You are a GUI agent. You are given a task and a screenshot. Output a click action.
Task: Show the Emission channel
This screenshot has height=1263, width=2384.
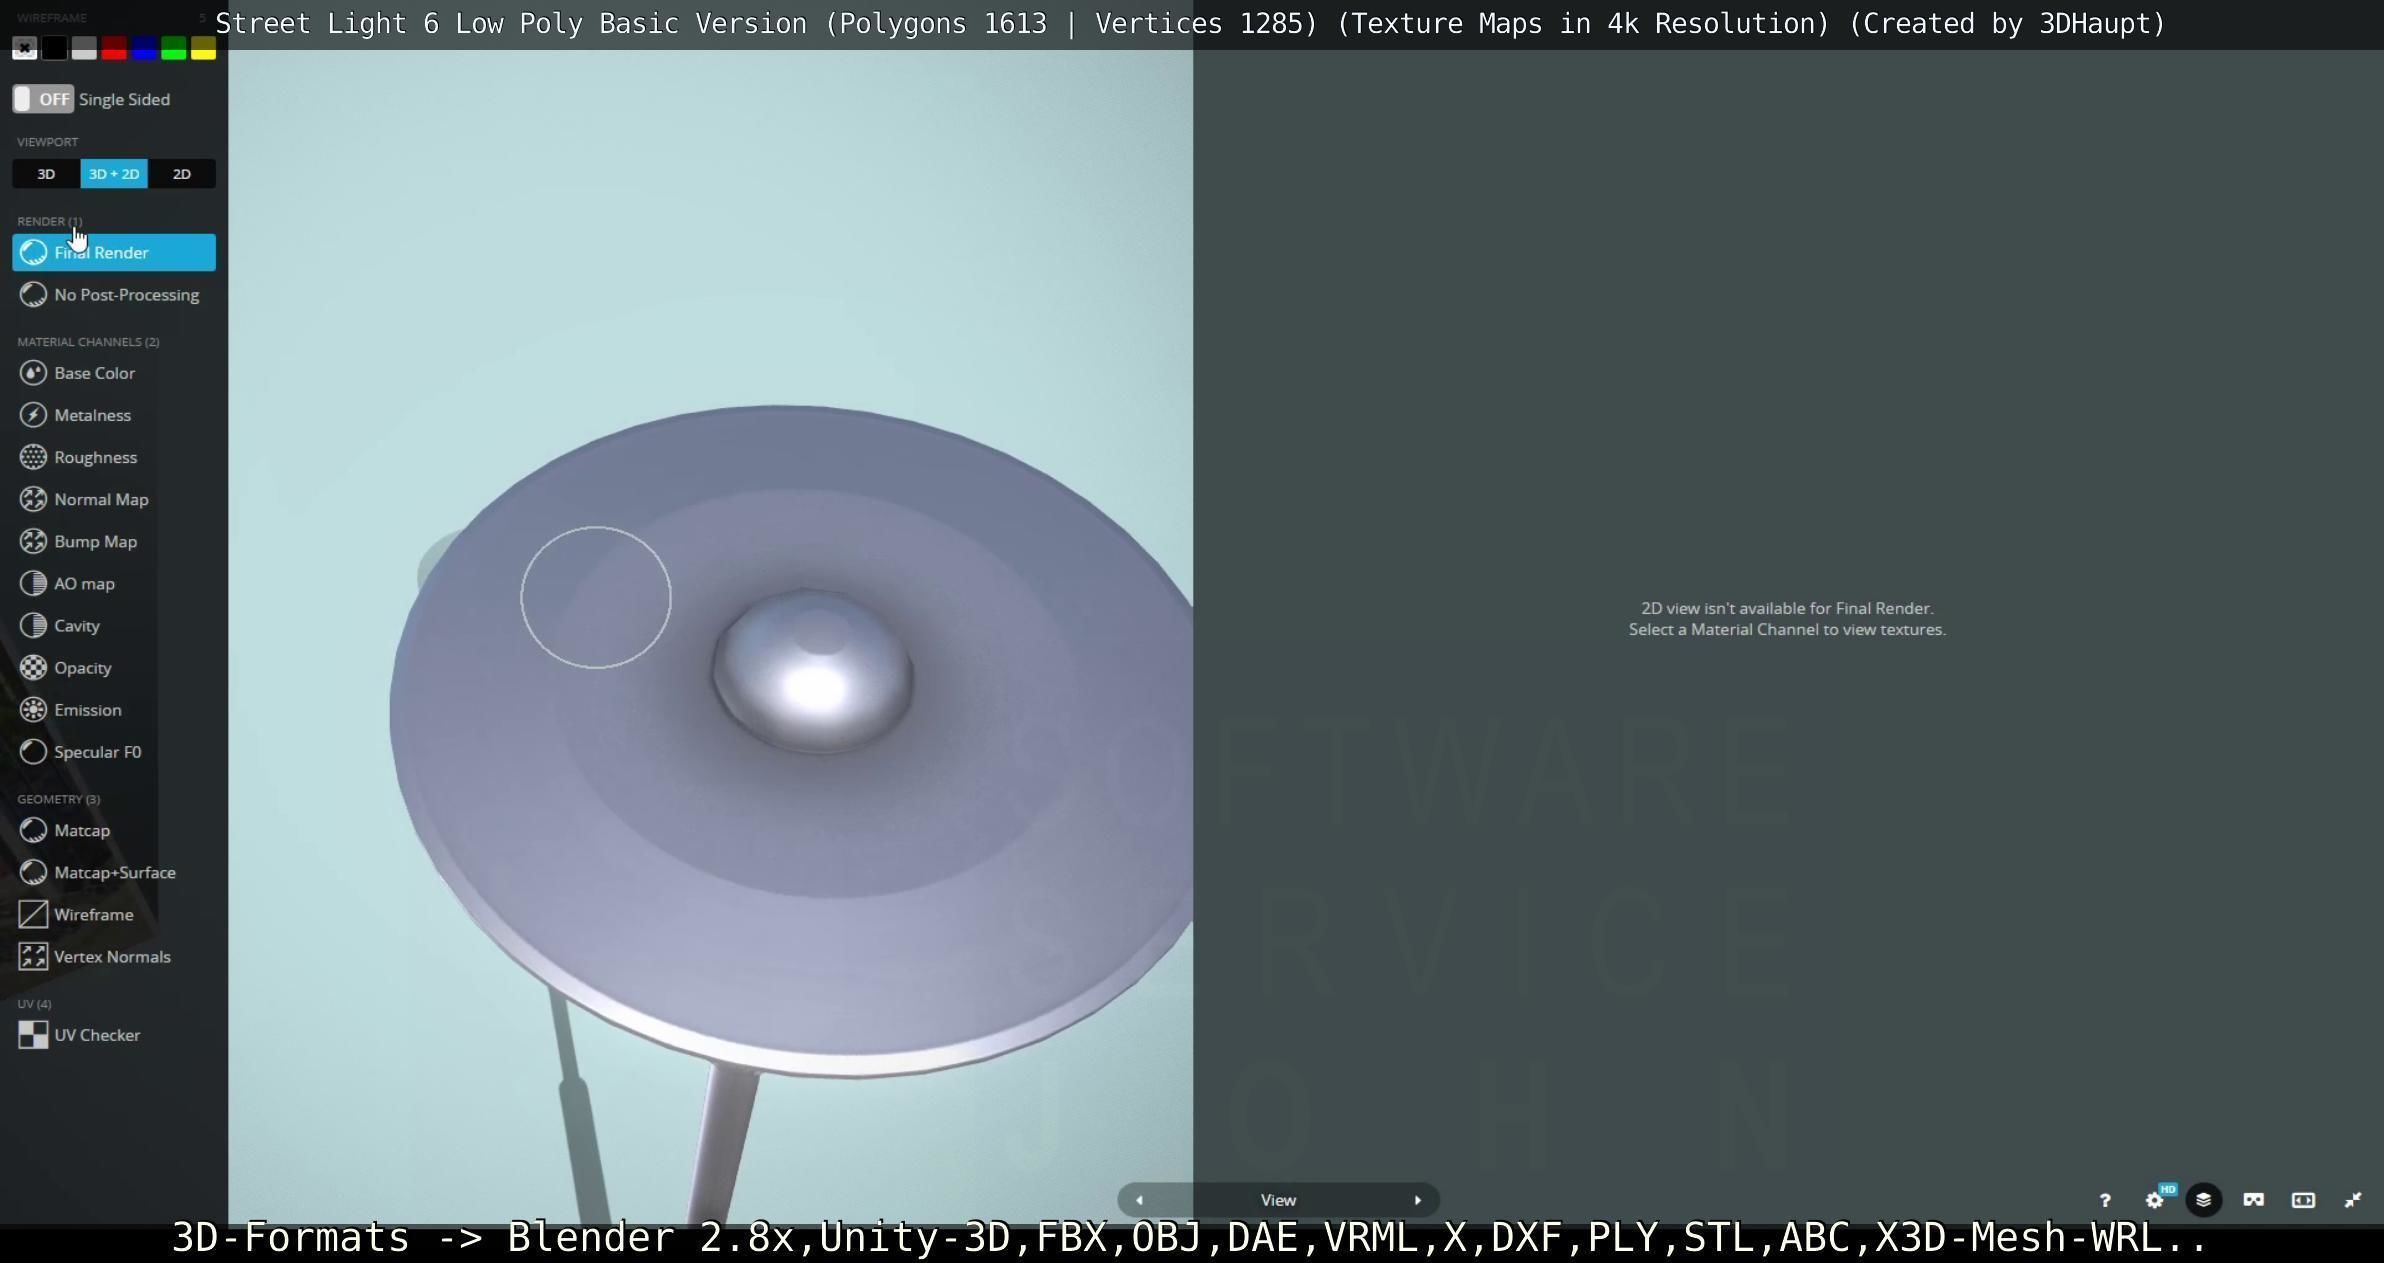pos(114,710)
